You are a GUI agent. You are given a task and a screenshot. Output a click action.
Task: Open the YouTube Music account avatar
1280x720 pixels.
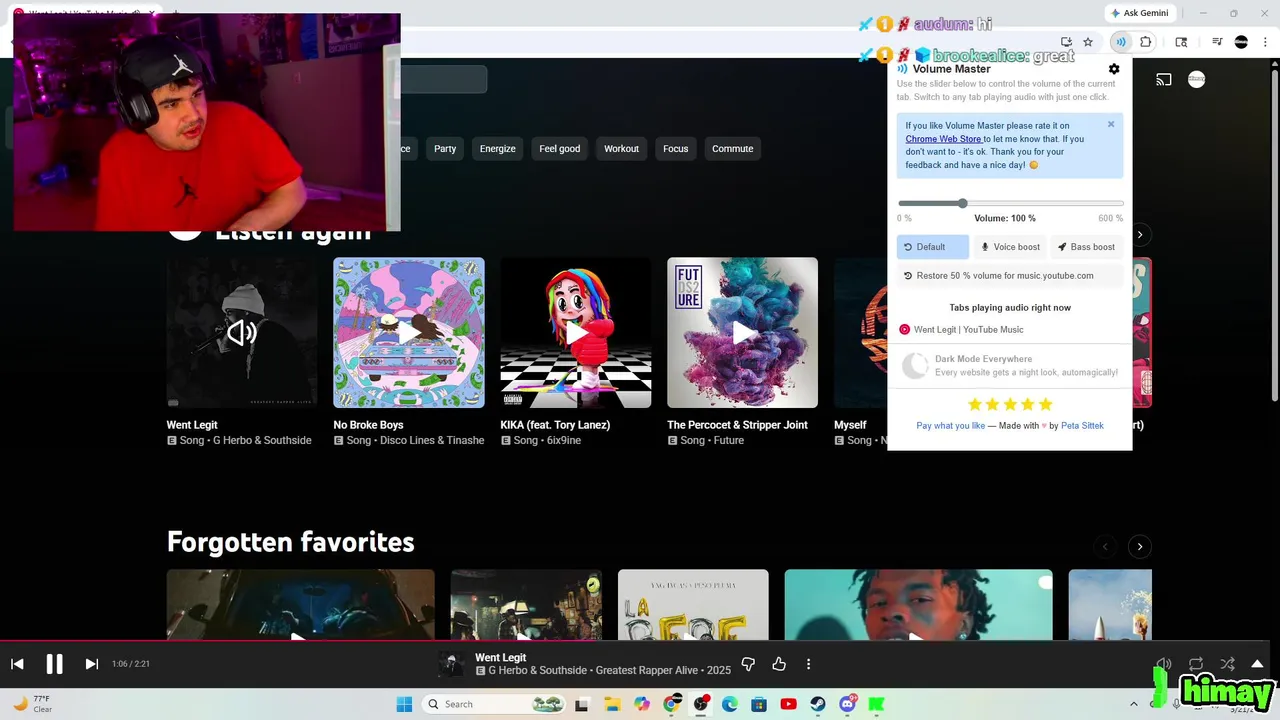coord(1196,79)
